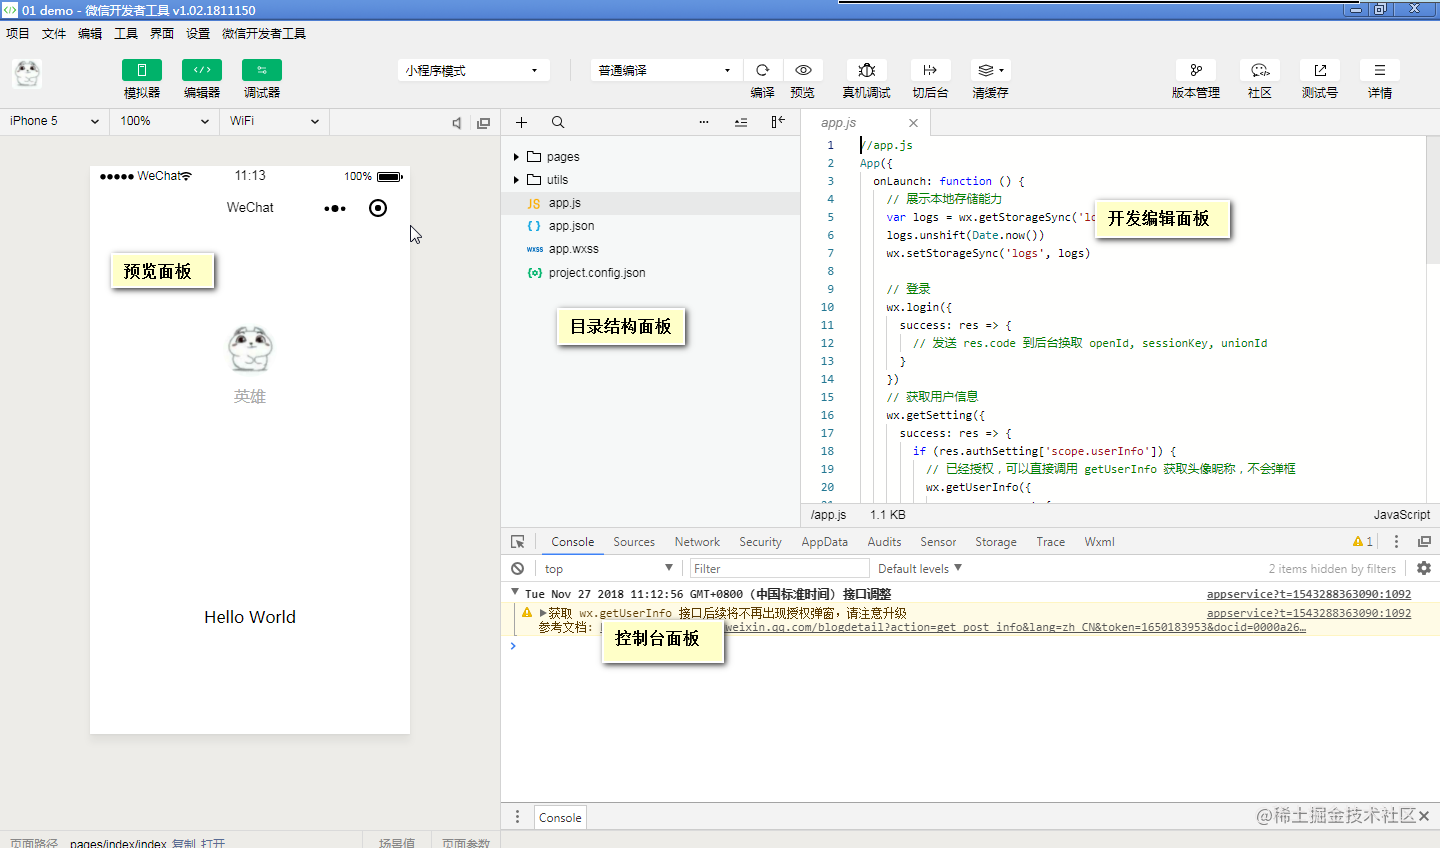Switch to the AppData tab
The image size is (1440, 848).
pyautogui.click(x=825, y=542)
